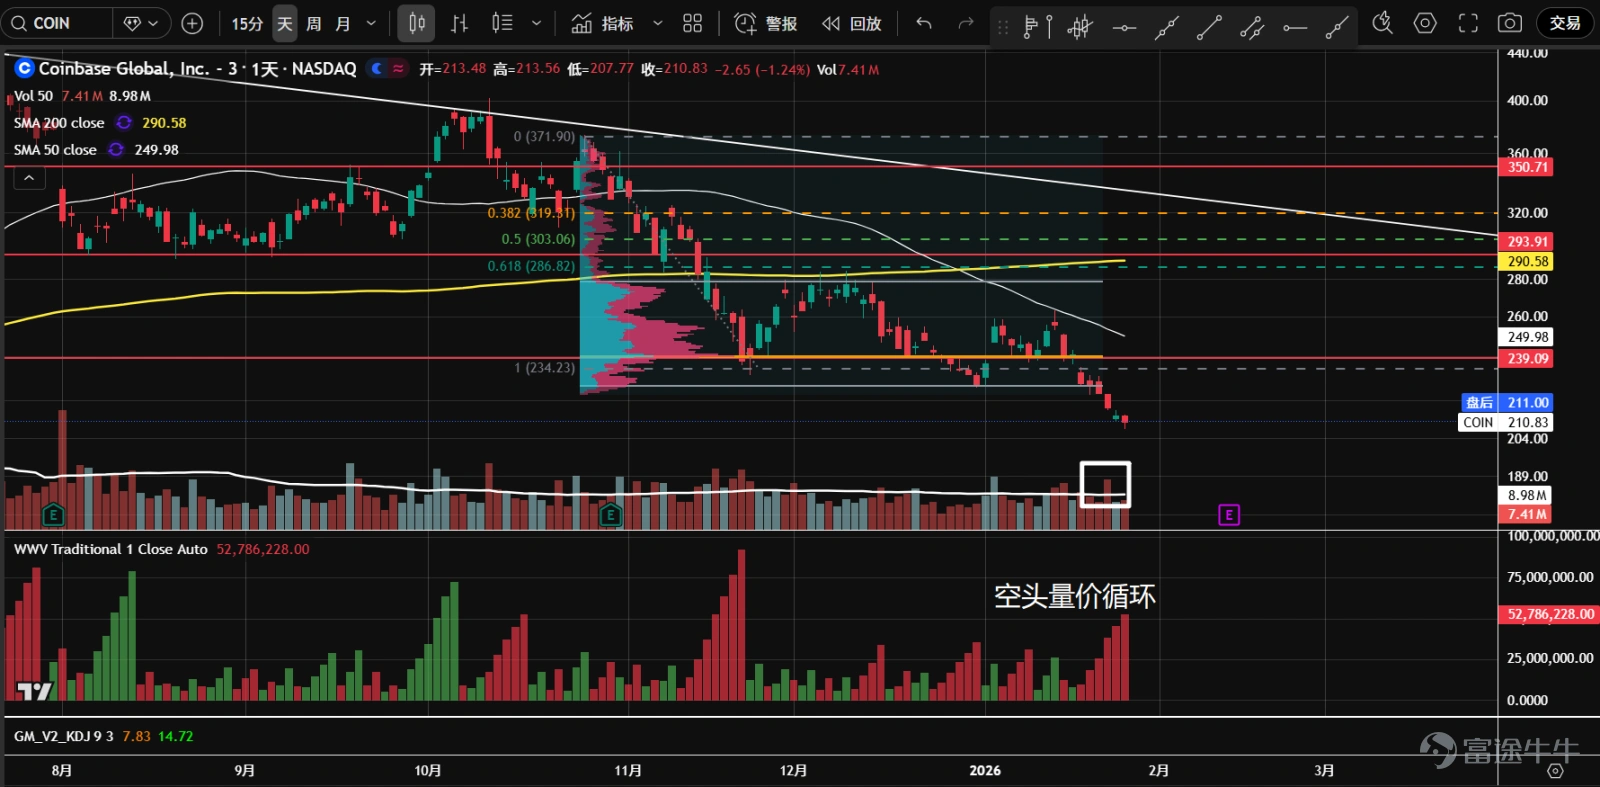Select the GM_V2_KDJ indicator legend
The image size is (1600, 787).
click(x=63, y=736)
